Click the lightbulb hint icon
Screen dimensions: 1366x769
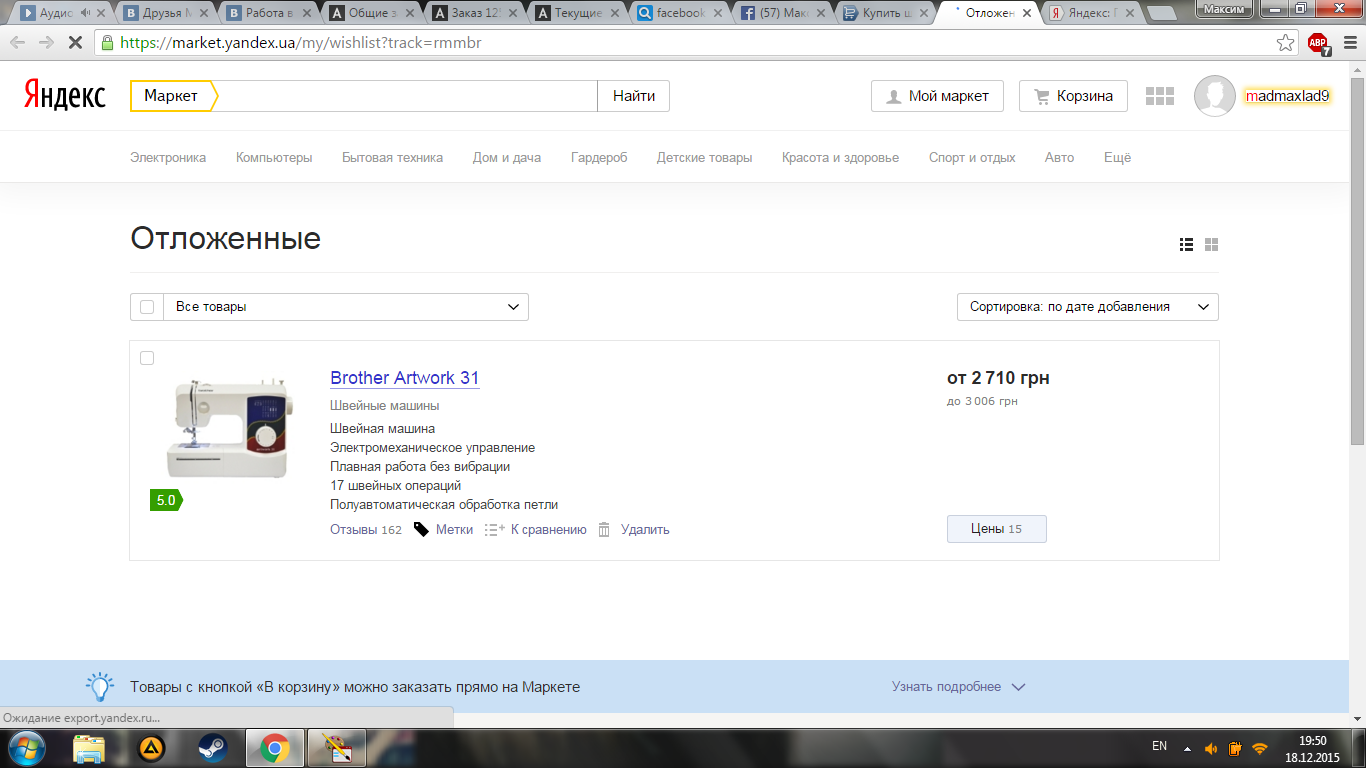(99, 686)
